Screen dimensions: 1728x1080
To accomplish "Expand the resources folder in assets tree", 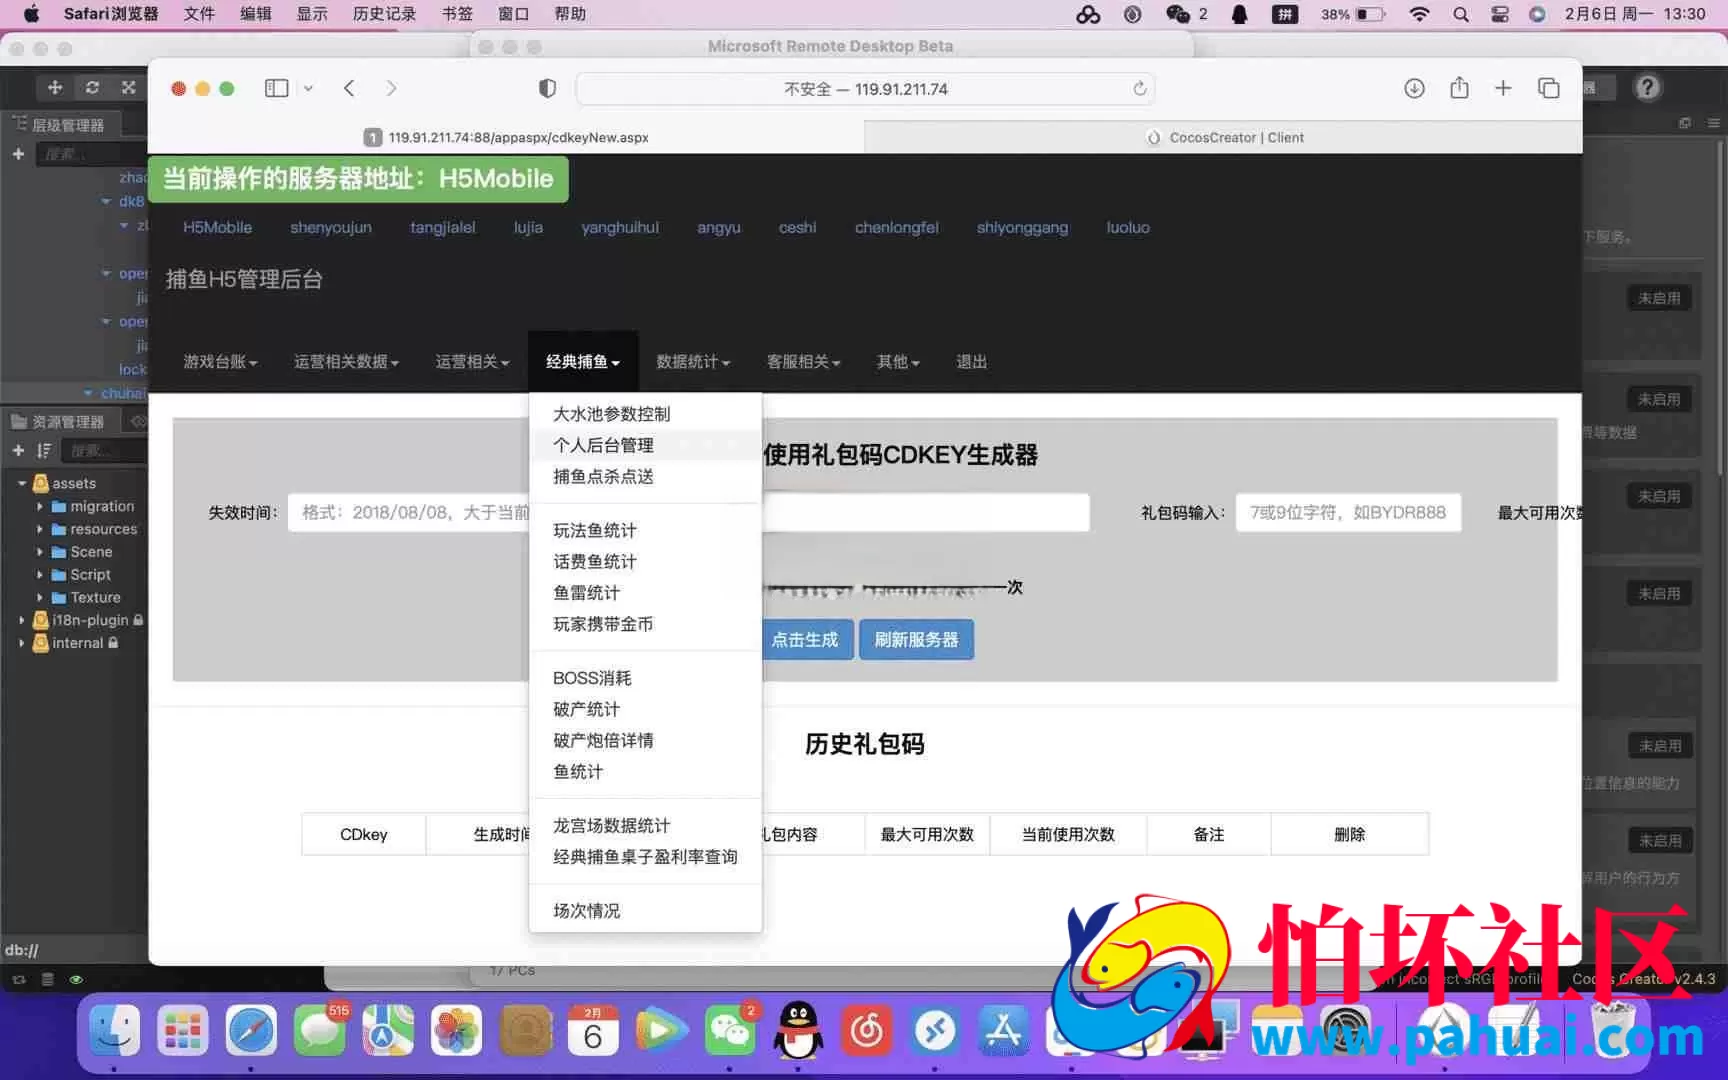I will 40,529.
